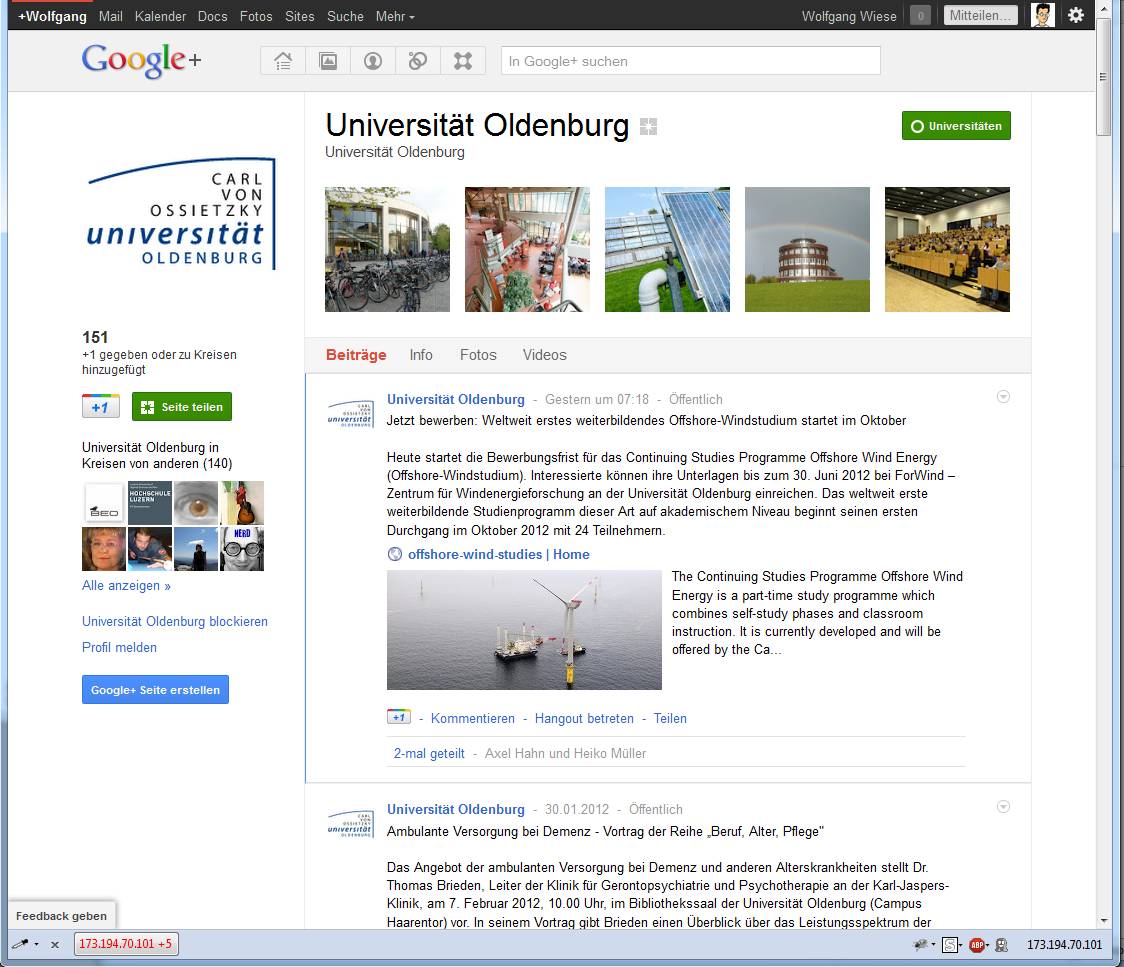1124x967 pixels.
Task: Click the verified page badge beside the title
Action: point(648,127)
